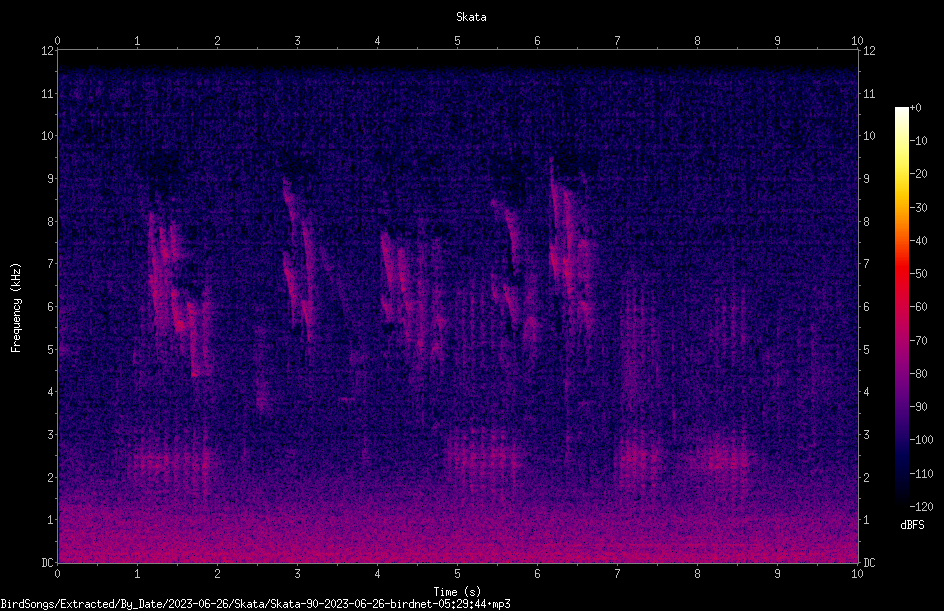Click the spectrogram title "Skata"
This screenshot has width=944, height=611.
coord(471,17)
